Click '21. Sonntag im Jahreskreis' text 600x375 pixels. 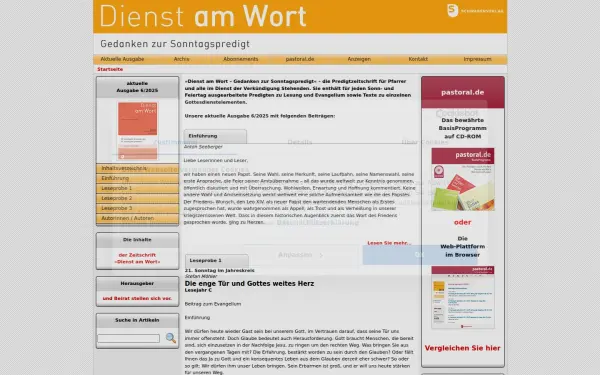(x=220, y=271)
